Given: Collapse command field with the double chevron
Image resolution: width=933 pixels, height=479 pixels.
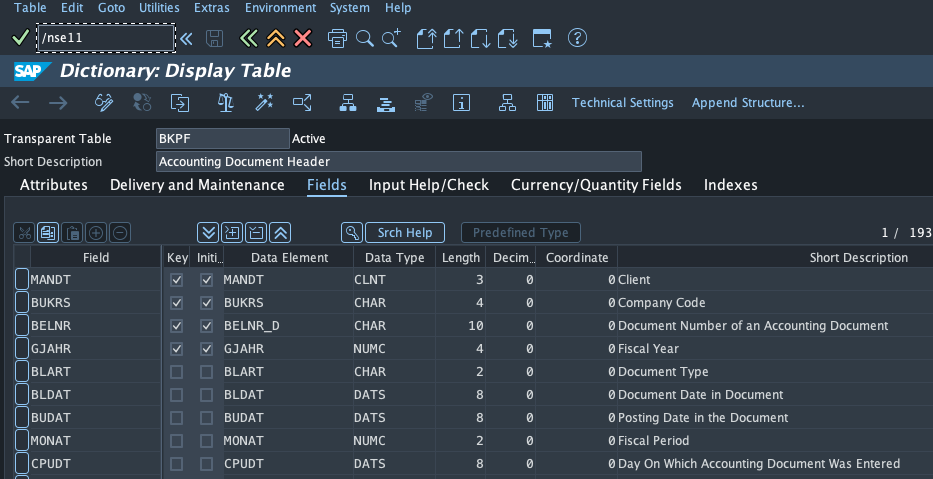Looking at the screenshot, I should [x=186, y=39].
